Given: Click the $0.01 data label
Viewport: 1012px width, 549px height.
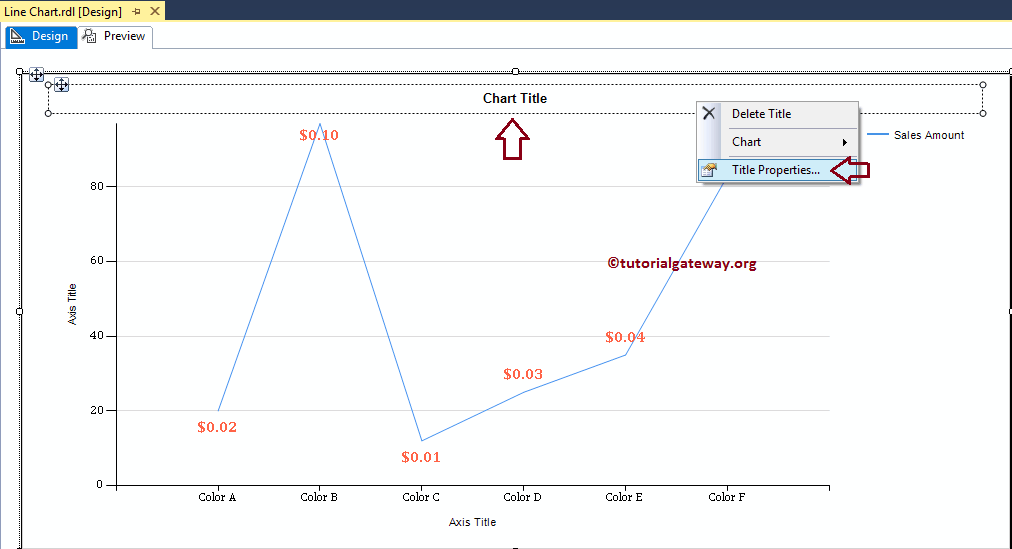Looking at the screenshot, I should point(421,457).
